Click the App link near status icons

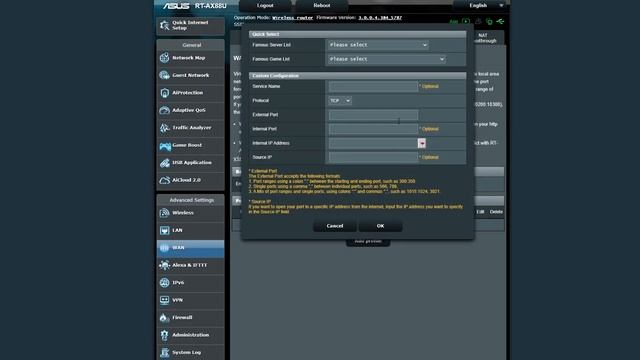point(453,22)
